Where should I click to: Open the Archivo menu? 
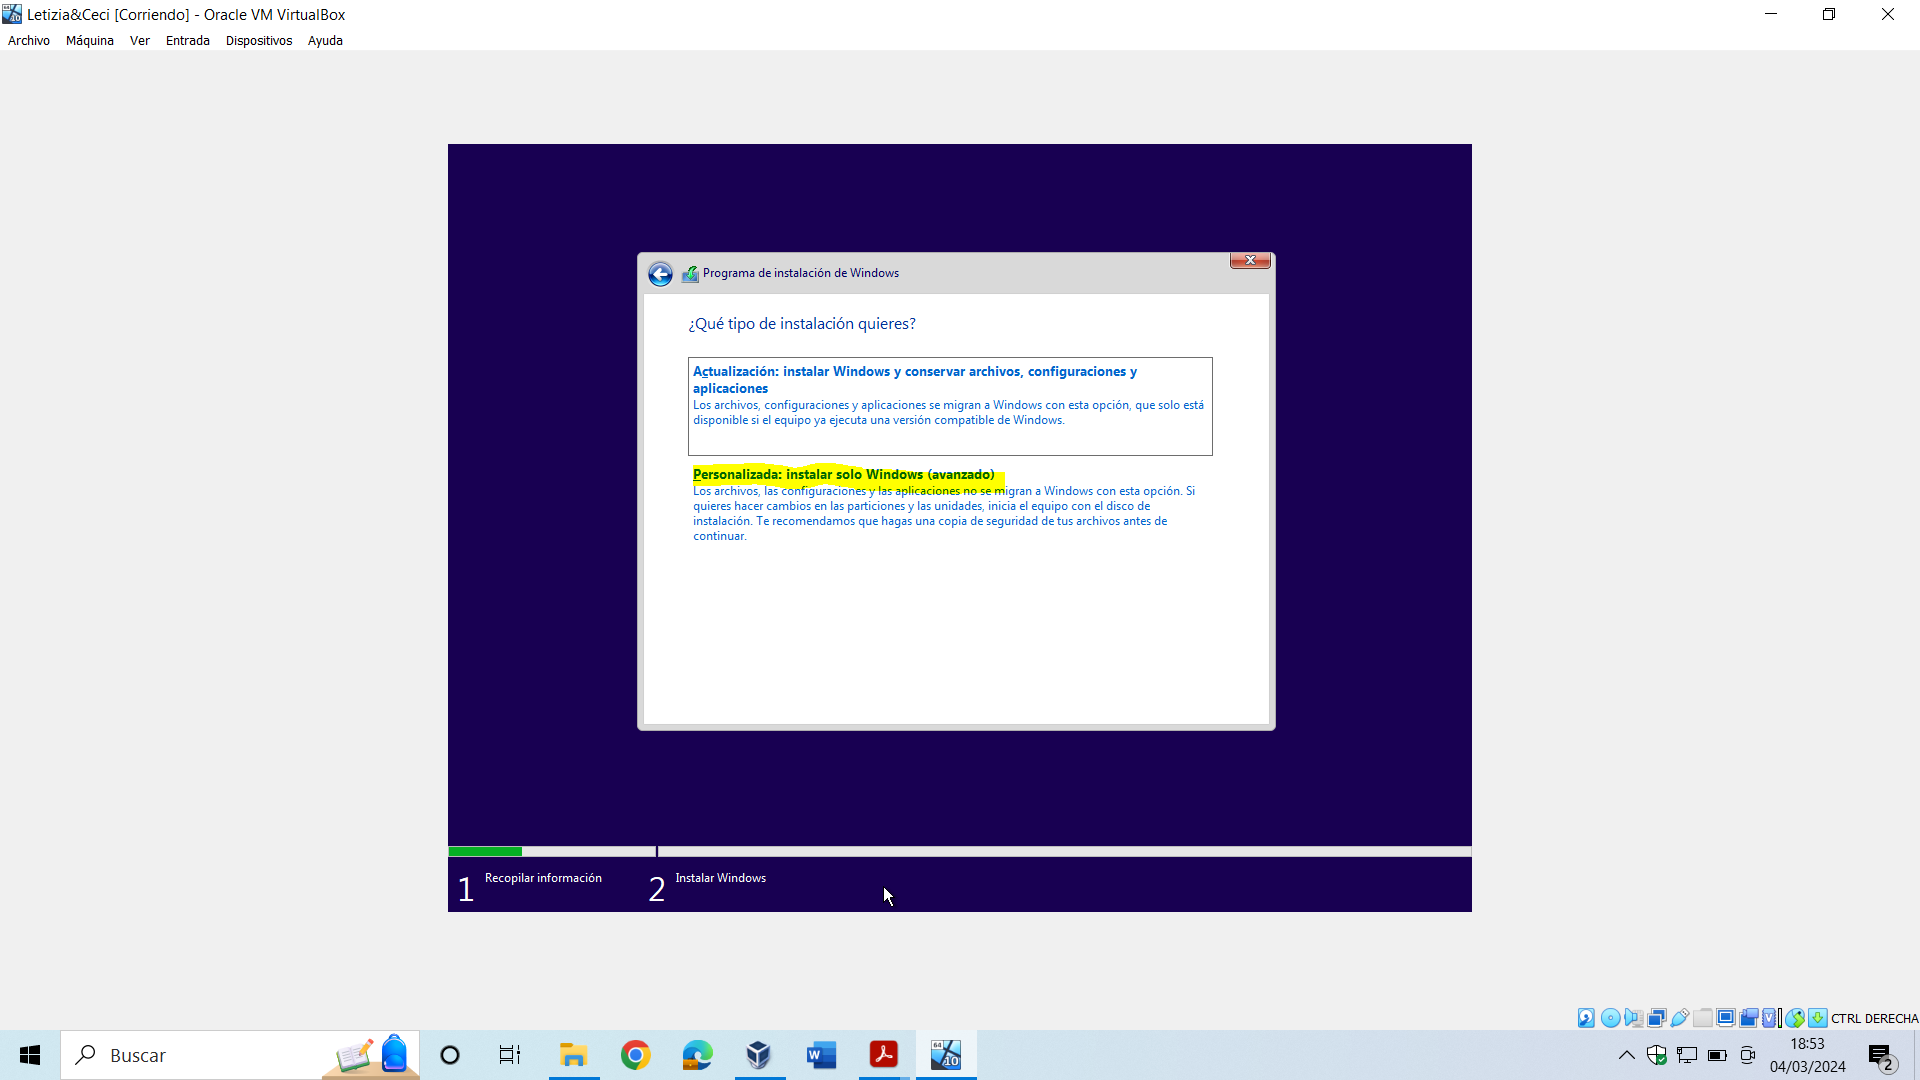(28, 41)
